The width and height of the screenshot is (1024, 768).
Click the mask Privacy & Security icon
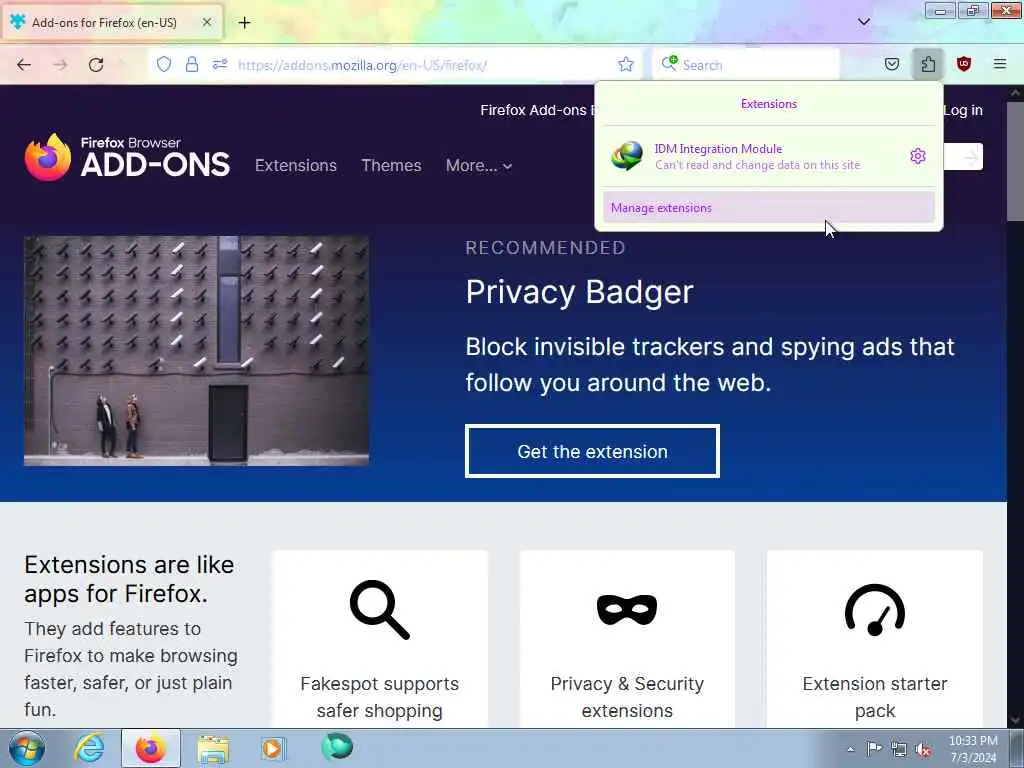[627, 609]
